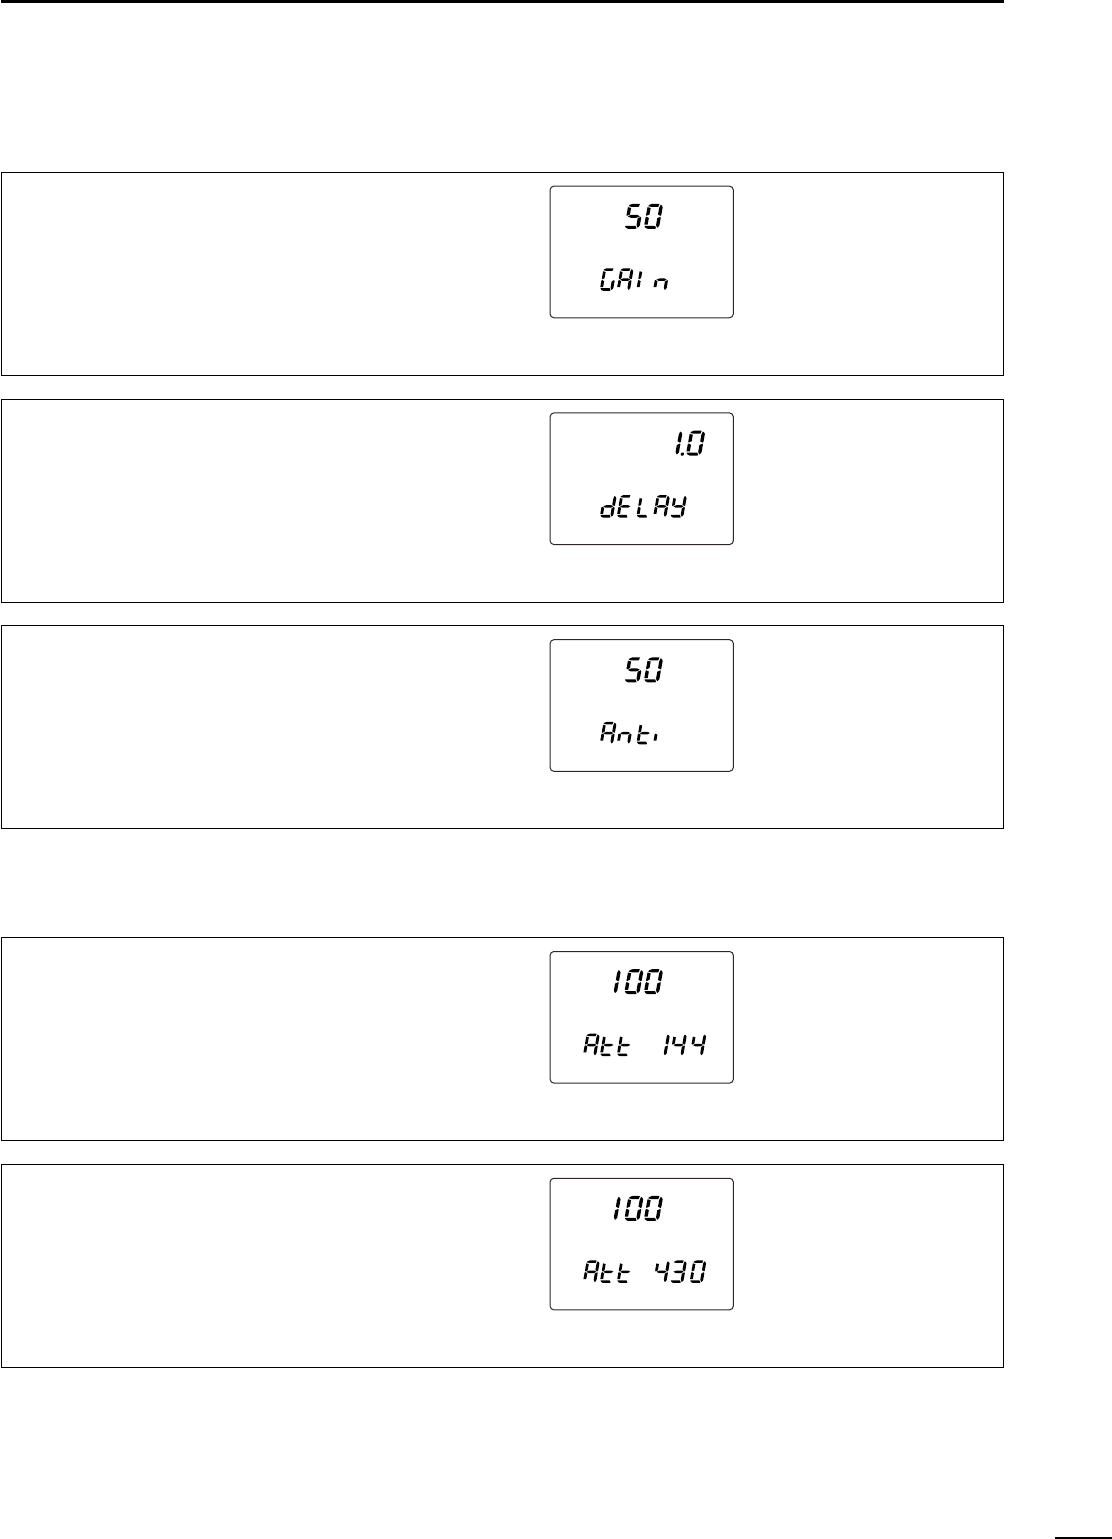
Task: Click the 100 value above Att 430
Action: pyautogui.click(x=636, y=1210)
